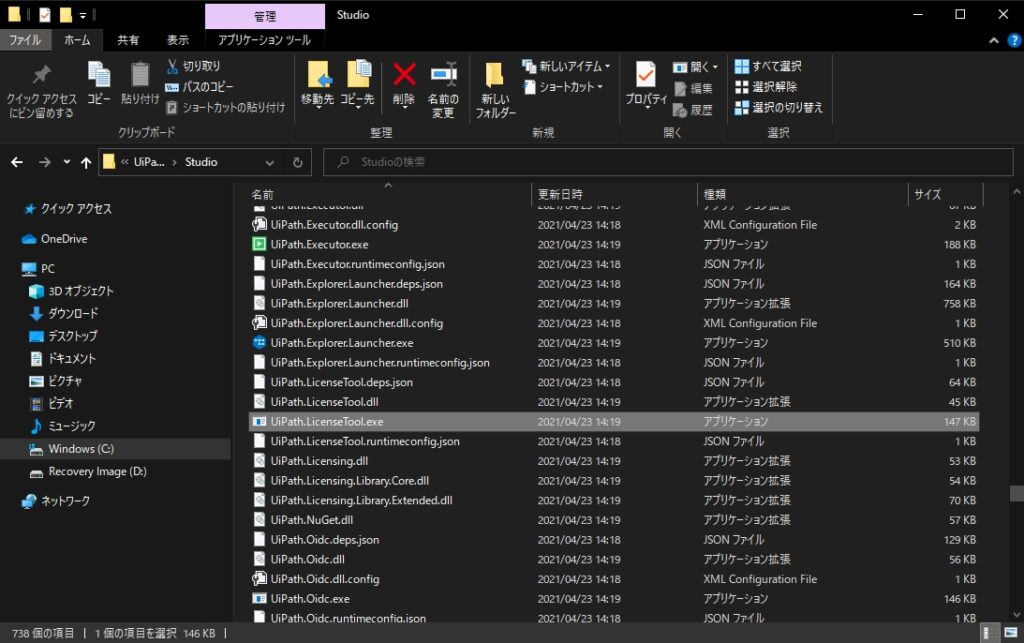This screenshot has height=643, width=1024.
Task: Collapse the ribbon with the chevron
Action: (x=994, y=40)
